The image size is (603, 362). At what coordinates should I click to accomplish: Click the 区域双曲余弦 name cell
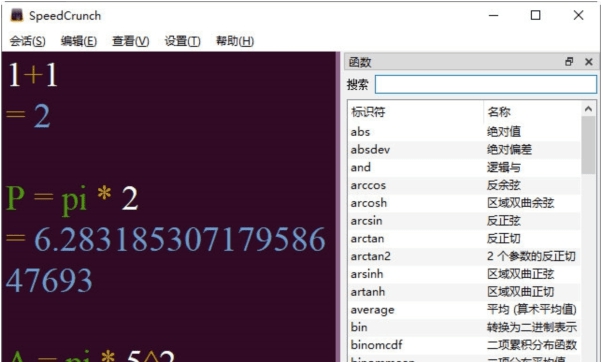tap(521, 203)
